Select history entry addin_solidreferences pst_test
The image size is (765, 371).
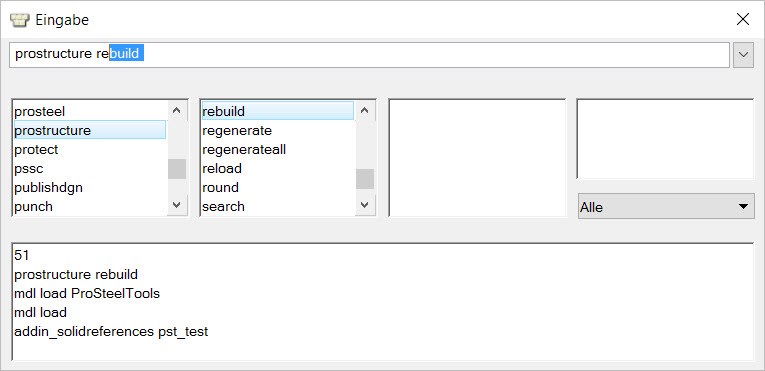[111, 331]
